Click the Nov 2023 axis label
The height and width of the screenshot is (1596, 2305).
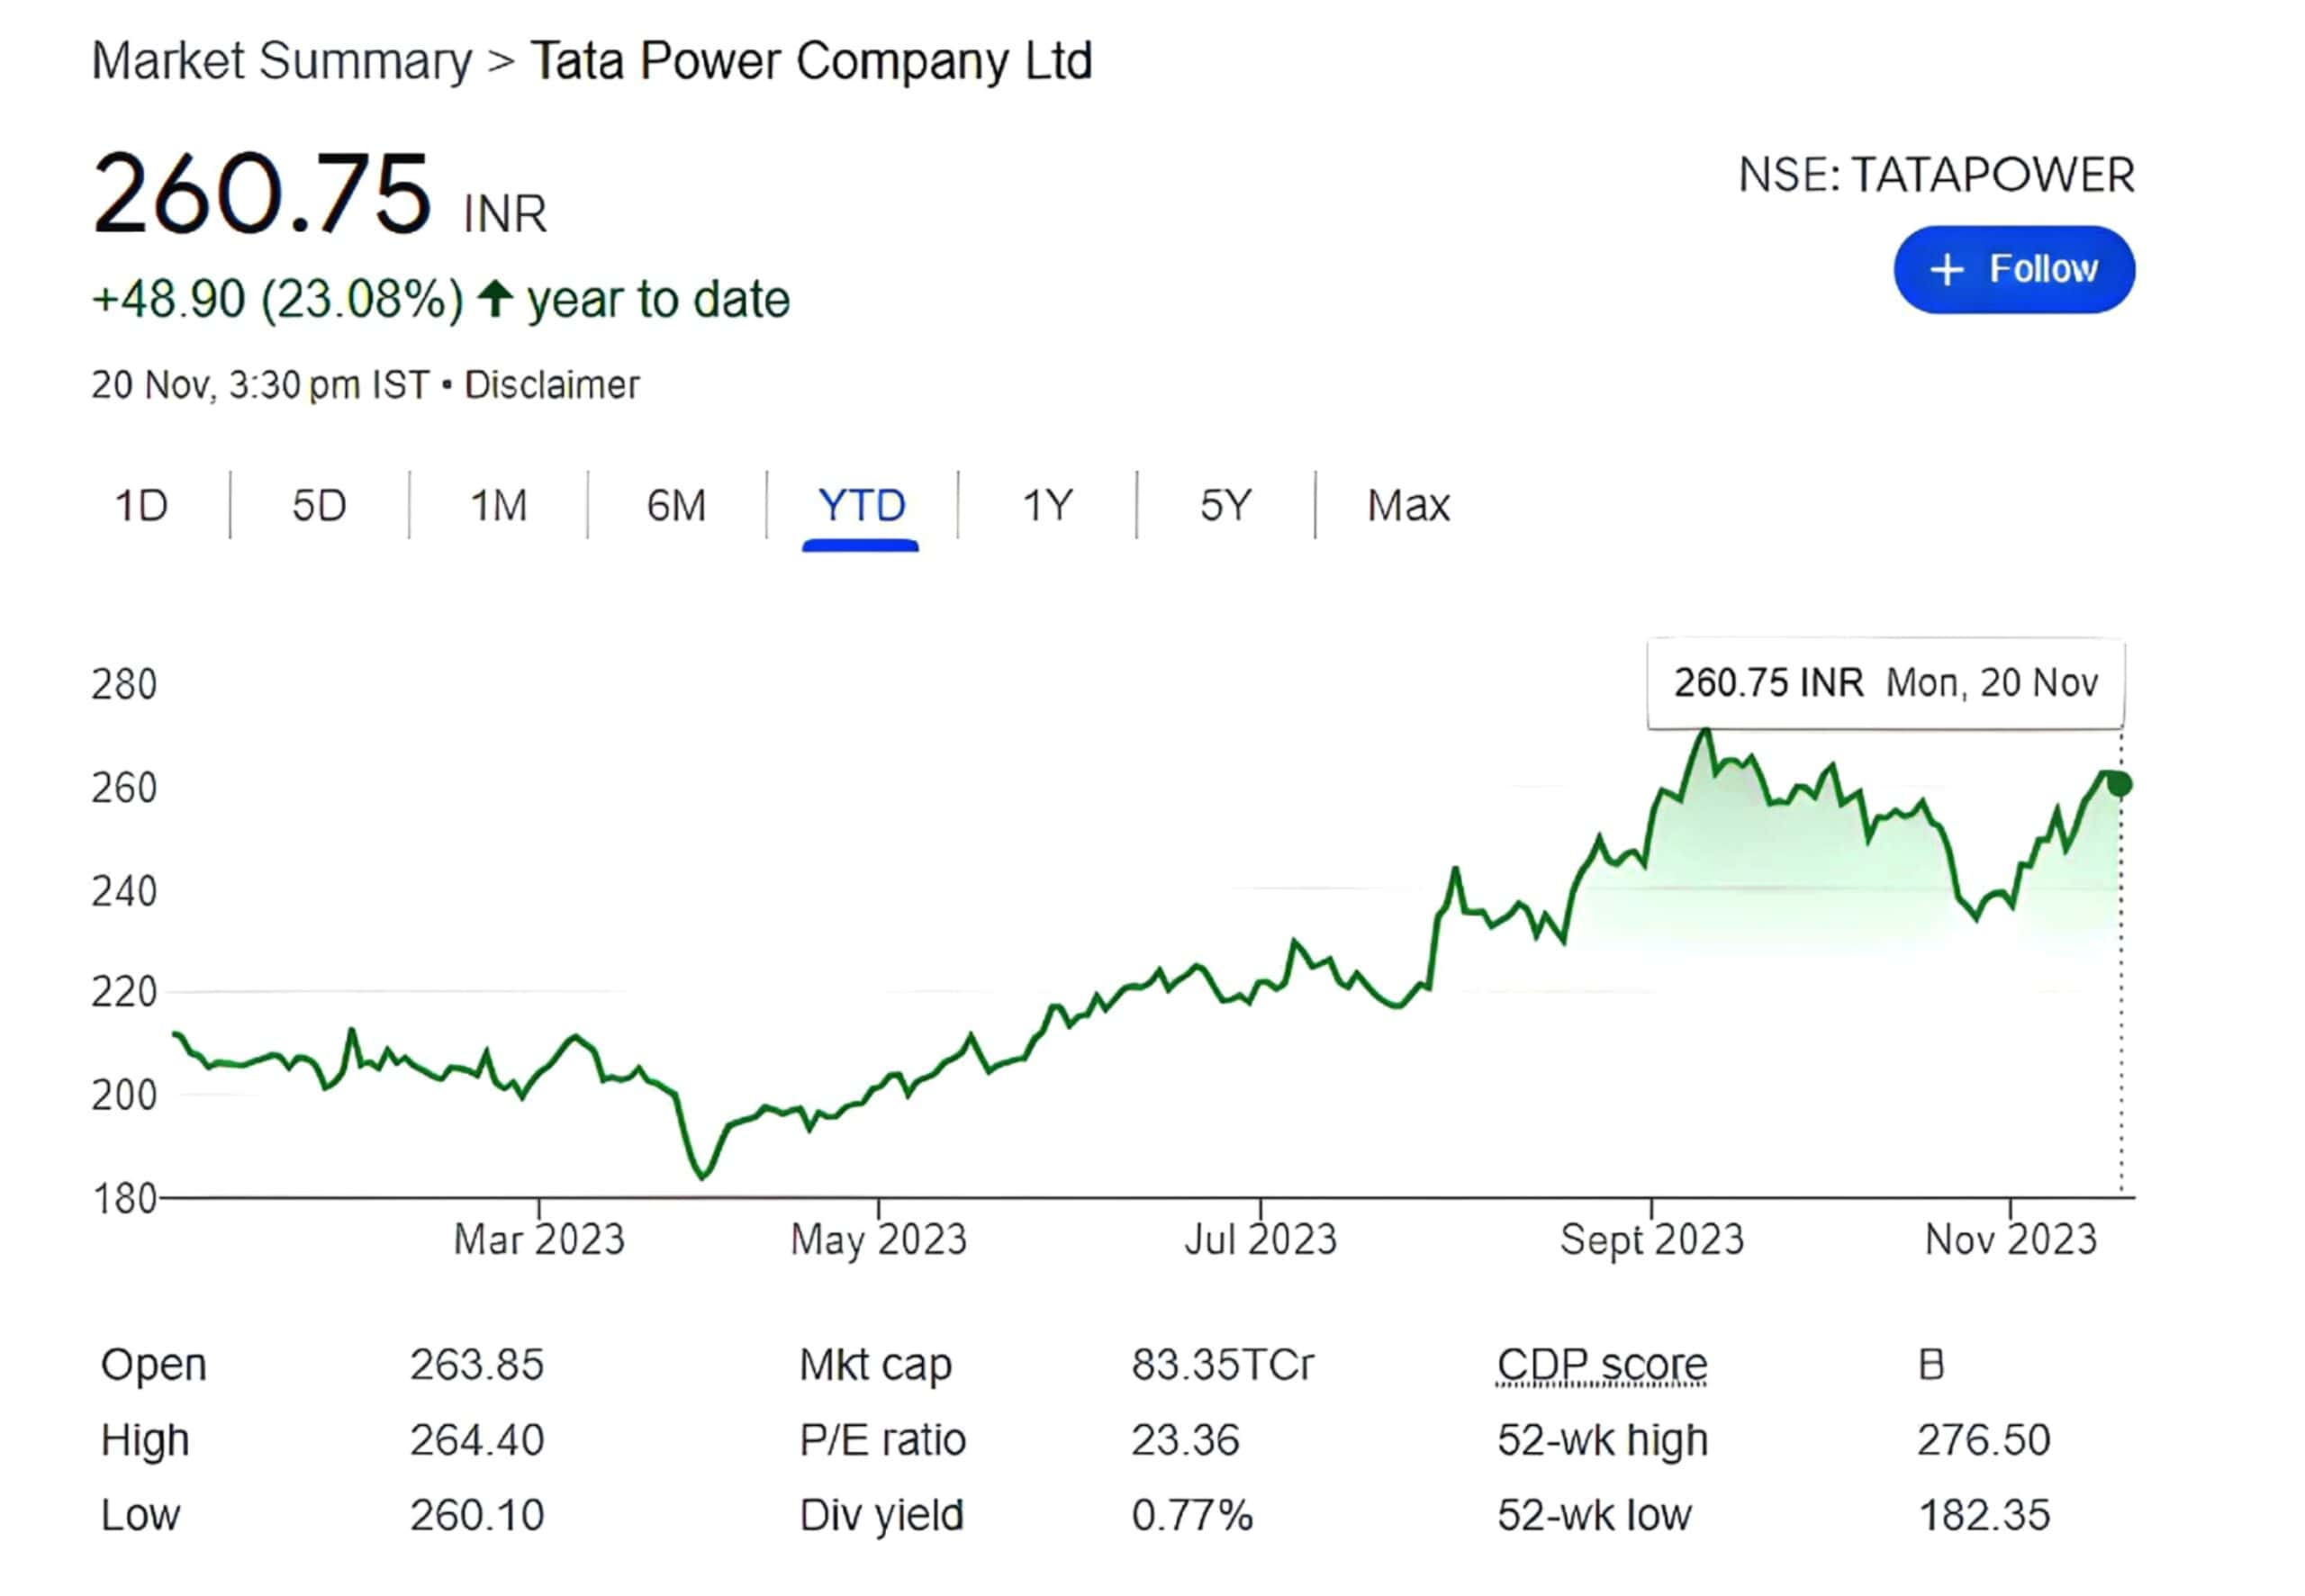2010,1240
